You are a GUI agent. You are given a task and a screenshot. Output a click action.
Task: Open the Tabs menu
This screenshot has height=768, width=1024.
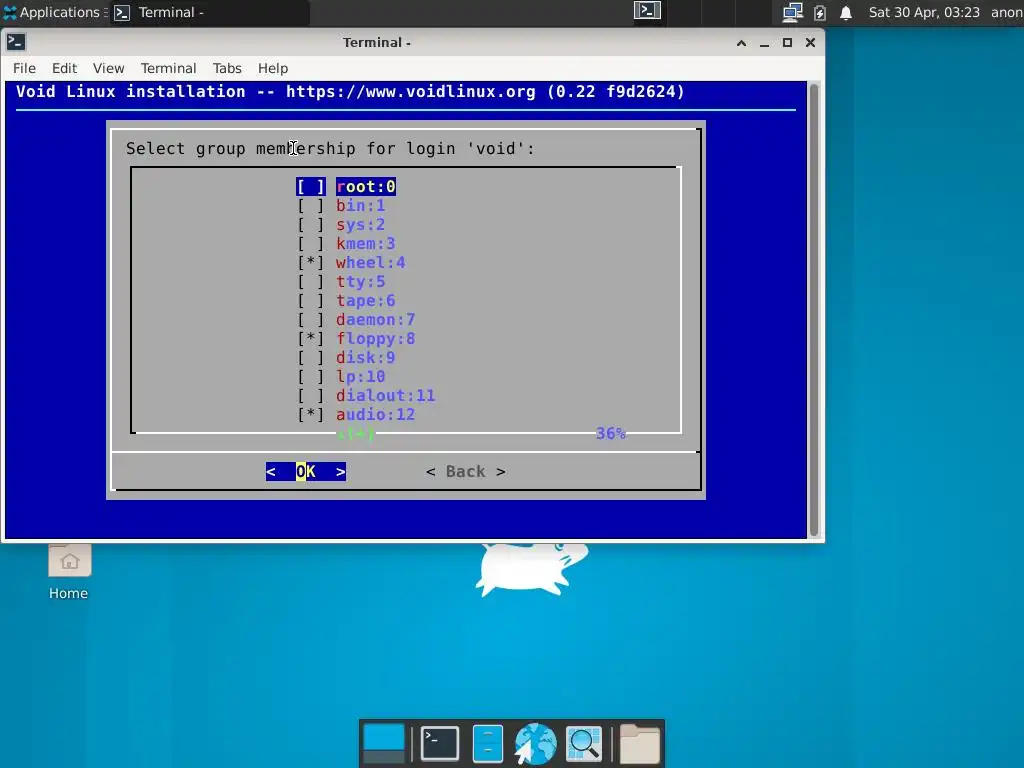point(227,68)
